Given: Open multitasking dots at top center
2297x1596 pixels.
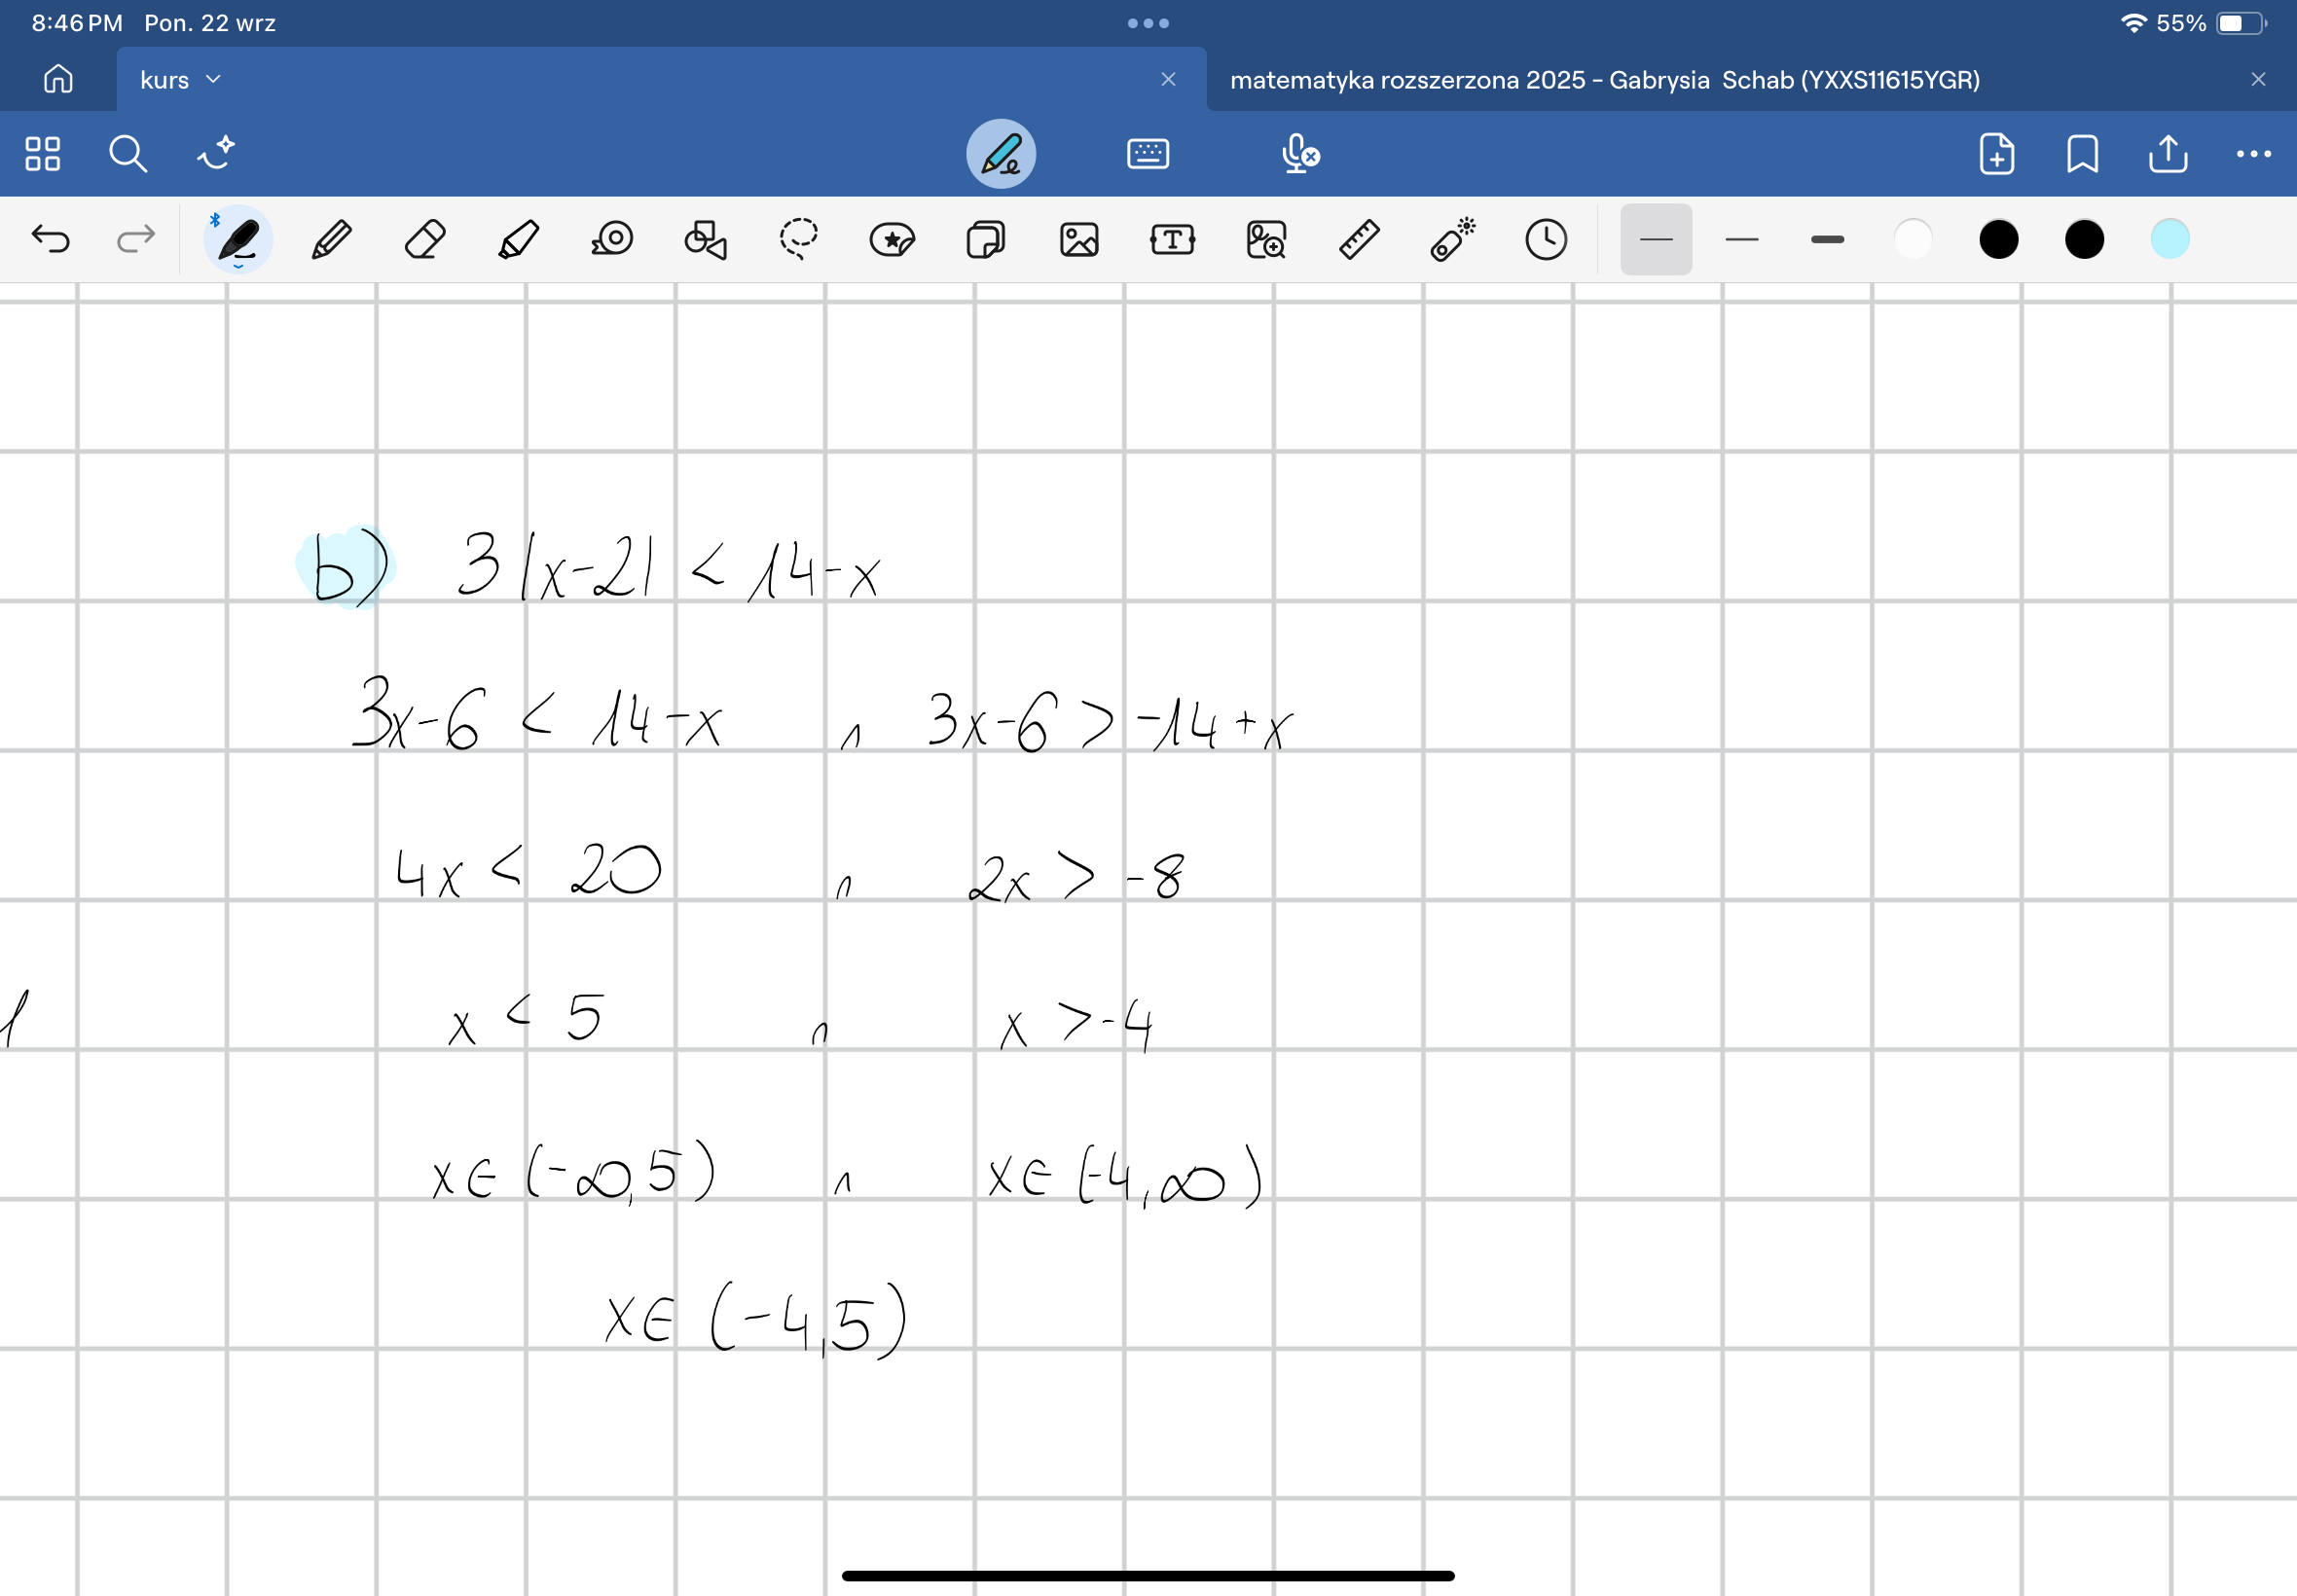Looking at the screenshot, I should click(1147, 23).
